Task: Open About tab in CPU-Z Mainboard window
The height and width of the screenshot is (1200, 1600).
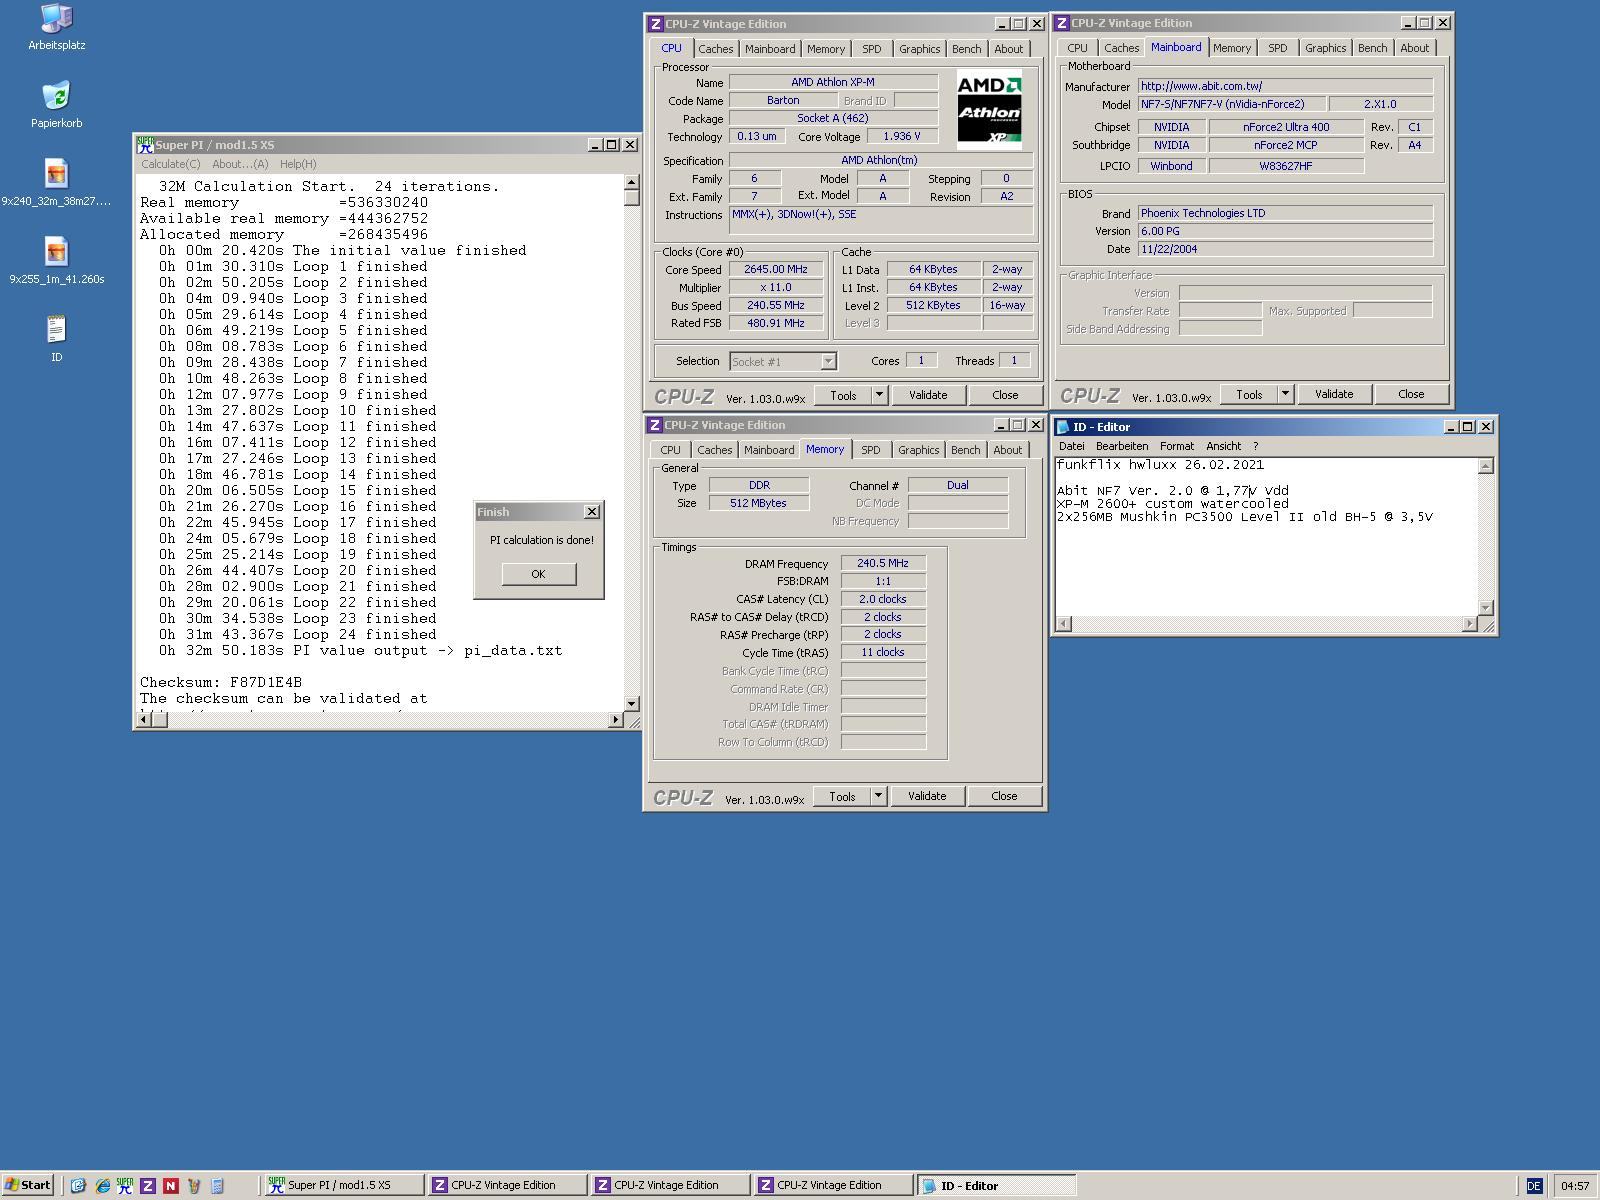Action: [x=1414, y=48]
